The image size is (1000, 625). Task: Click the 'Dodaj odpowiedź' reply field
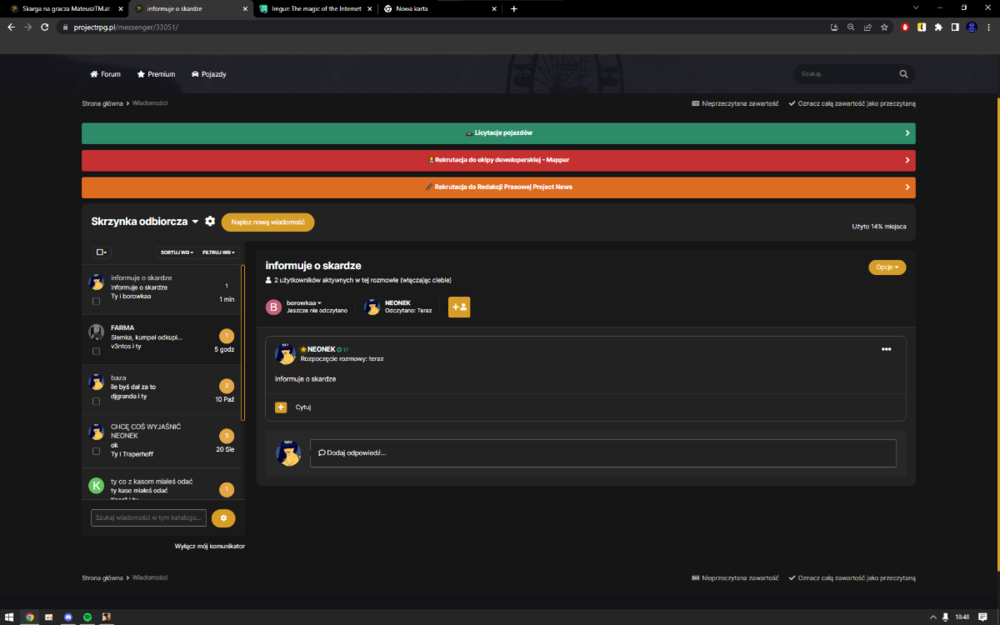point(603,453)
